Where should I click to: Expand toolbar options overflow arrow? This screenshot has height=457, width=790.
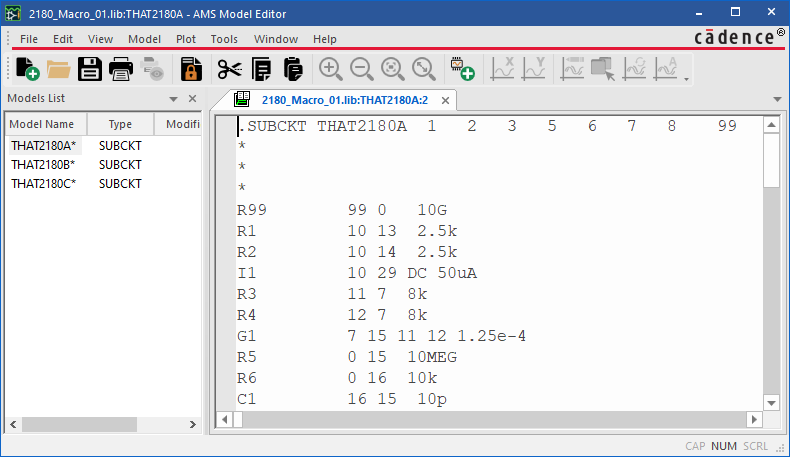686,79
